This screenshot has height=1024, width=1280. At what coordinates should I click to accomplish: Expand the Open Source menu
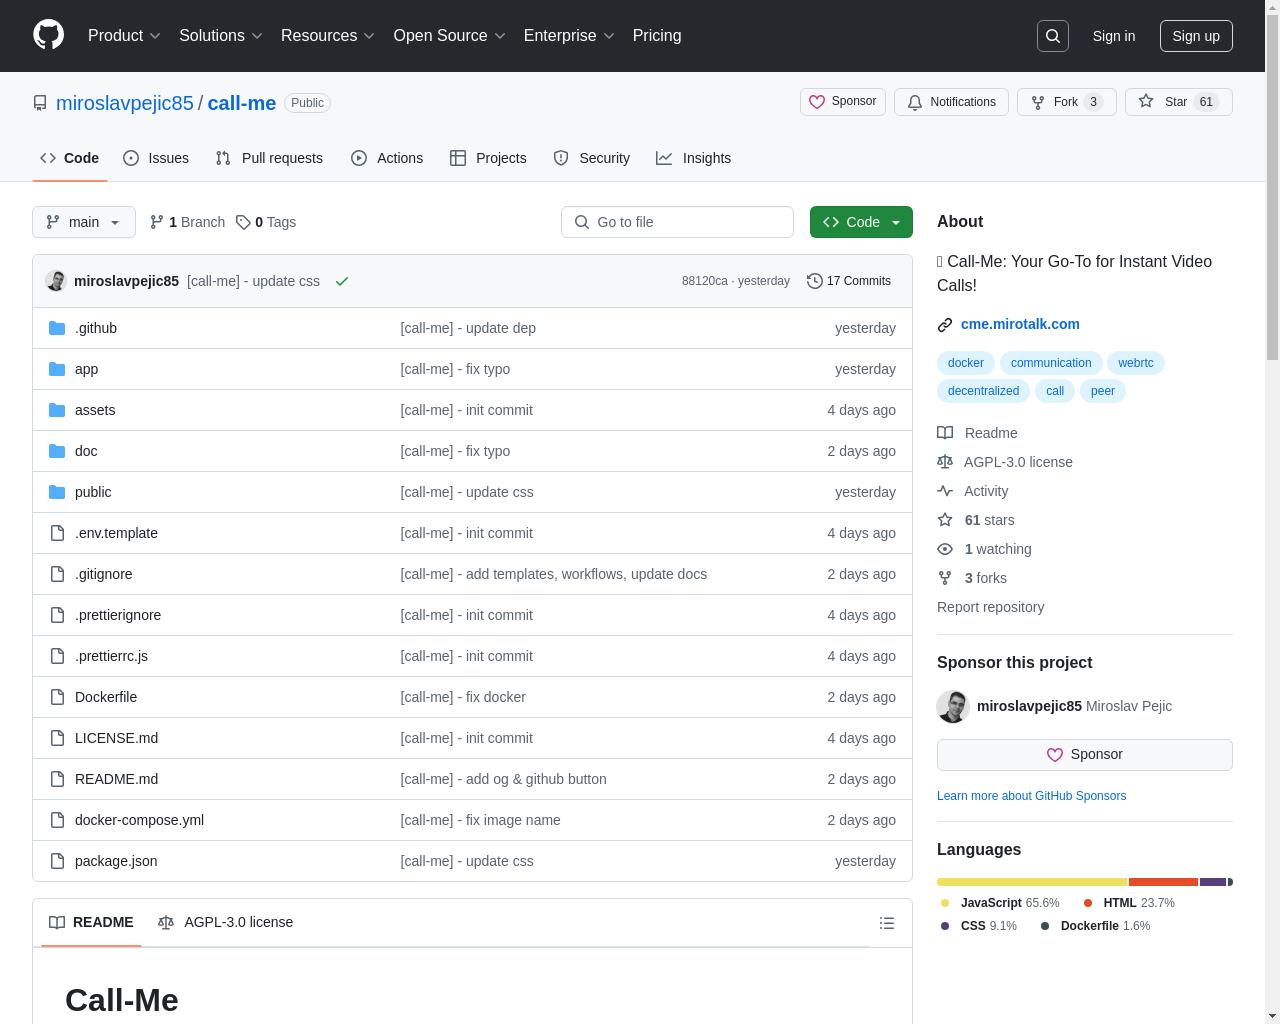click(449, 36)
